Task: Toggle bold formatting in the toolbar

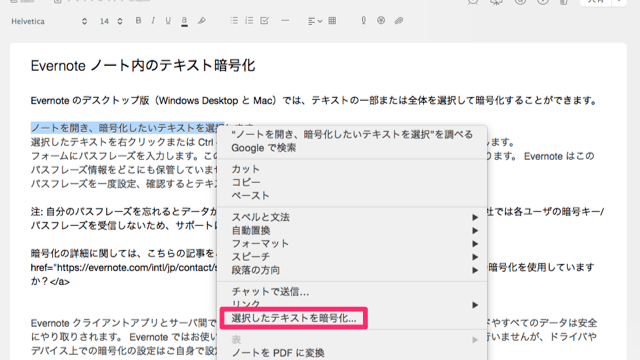Action: point(138,21)
